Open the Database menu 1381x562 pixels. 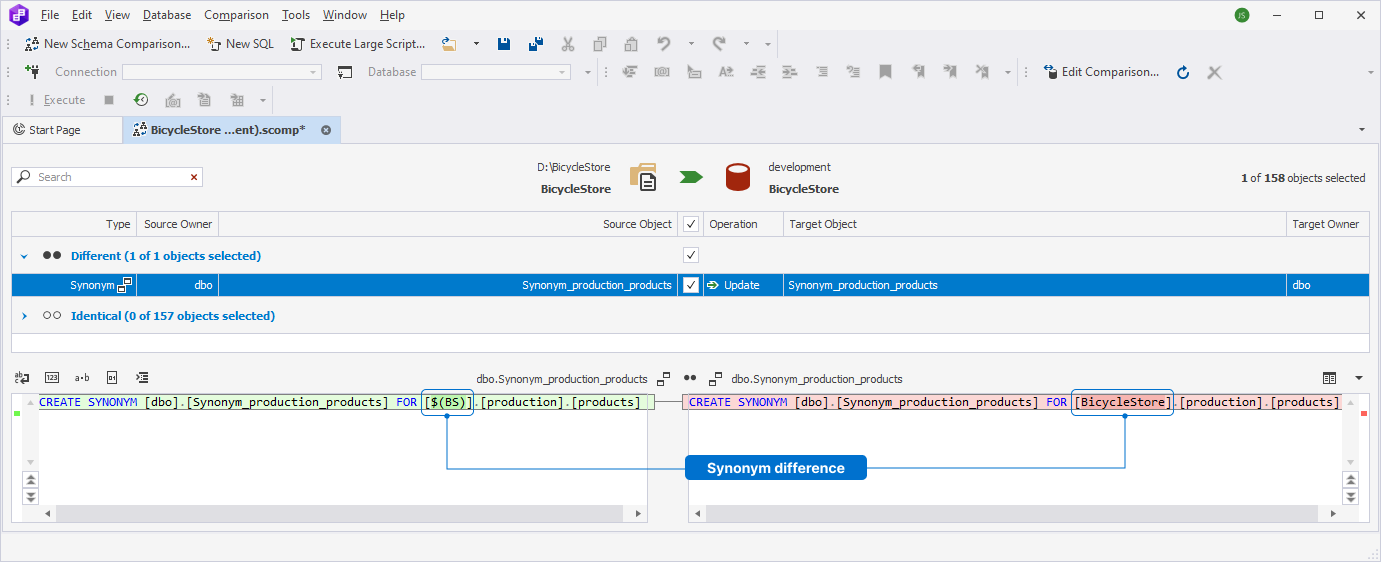[167, 15]
